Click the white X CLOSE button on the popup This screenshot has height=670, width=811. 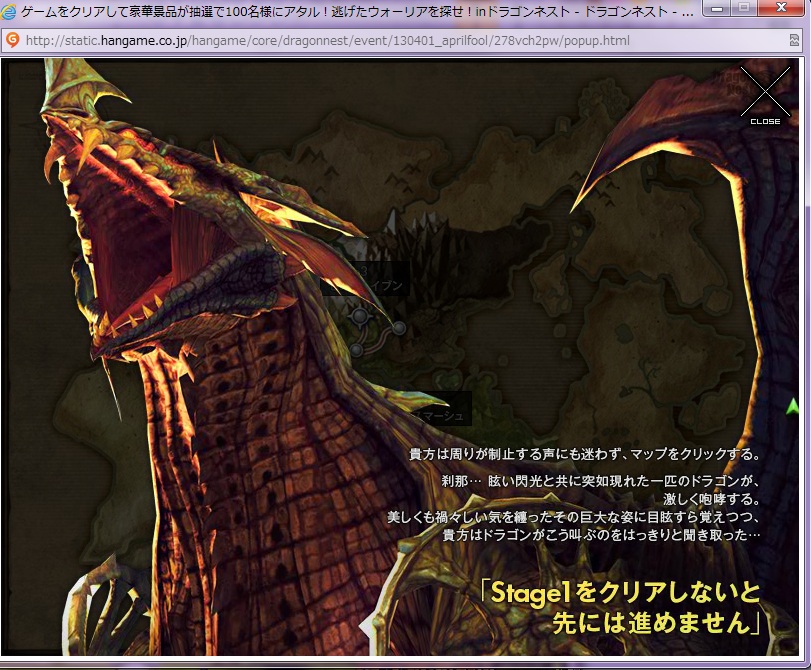click(x=765, y=96)
